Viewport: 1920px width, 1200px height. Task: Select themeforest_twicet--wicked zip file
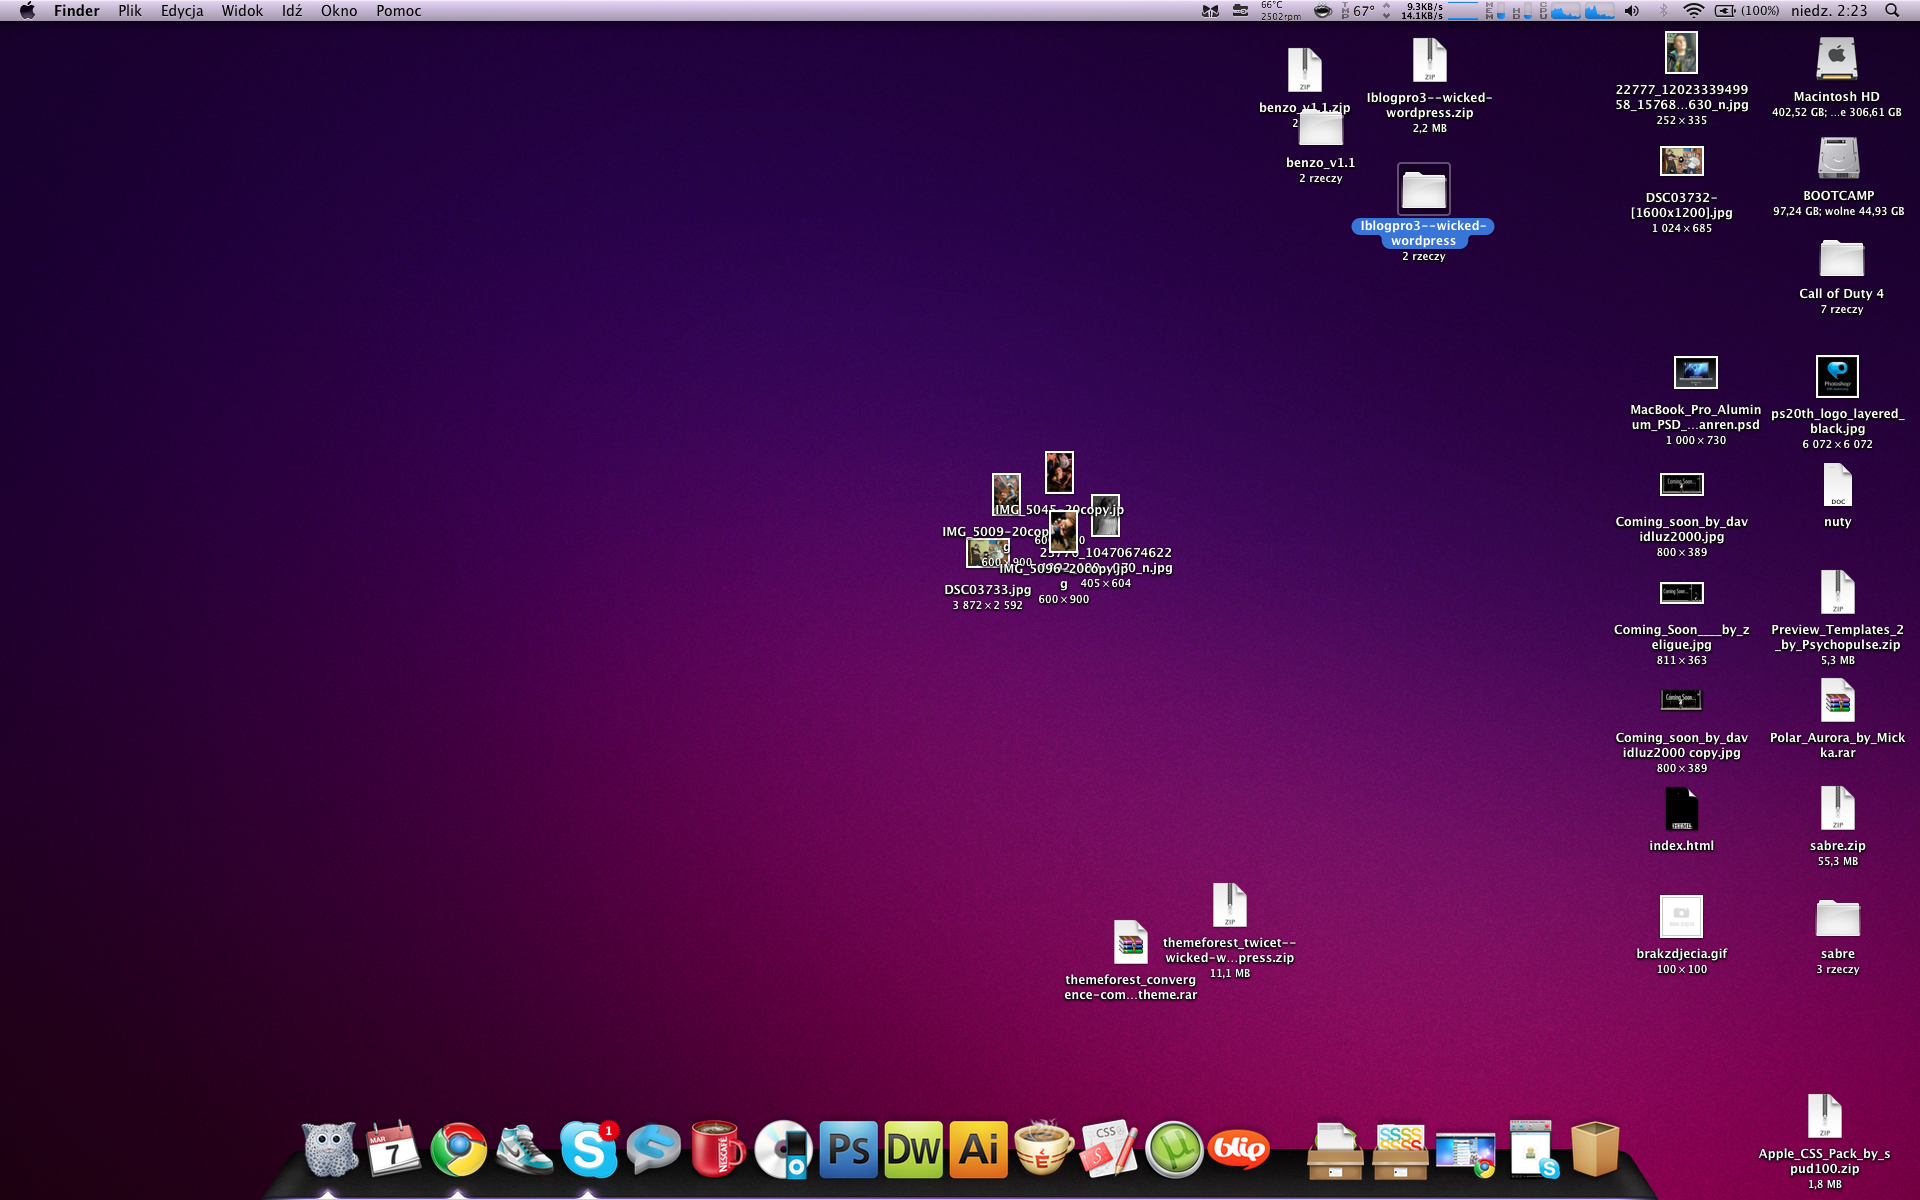pos(1229,906)
